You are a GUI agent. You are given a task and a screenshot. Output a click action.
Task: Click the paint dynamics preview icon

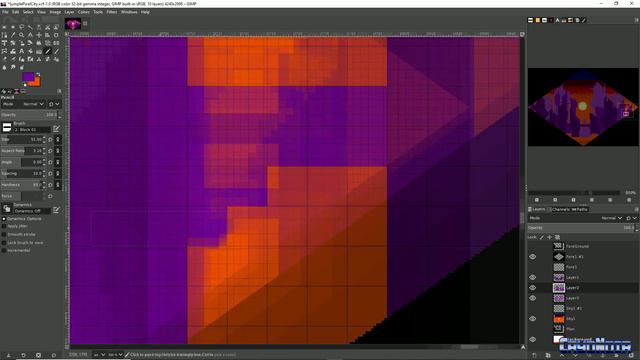[x=7, y=209]
